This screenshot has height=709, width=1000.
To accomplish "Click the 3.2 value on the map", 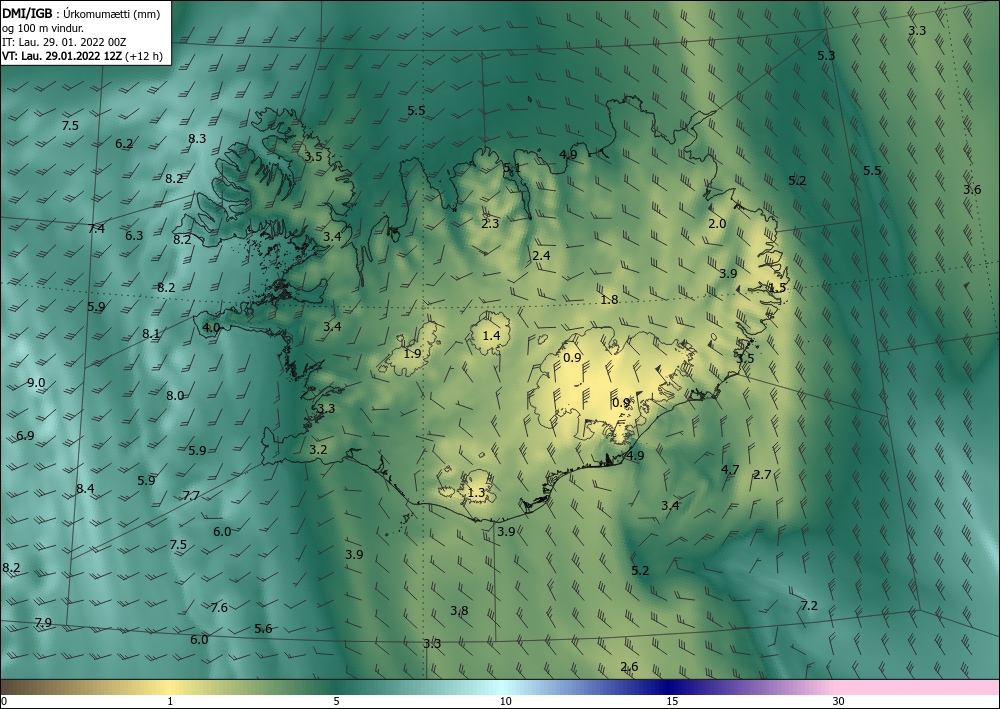I will (318, 450).
